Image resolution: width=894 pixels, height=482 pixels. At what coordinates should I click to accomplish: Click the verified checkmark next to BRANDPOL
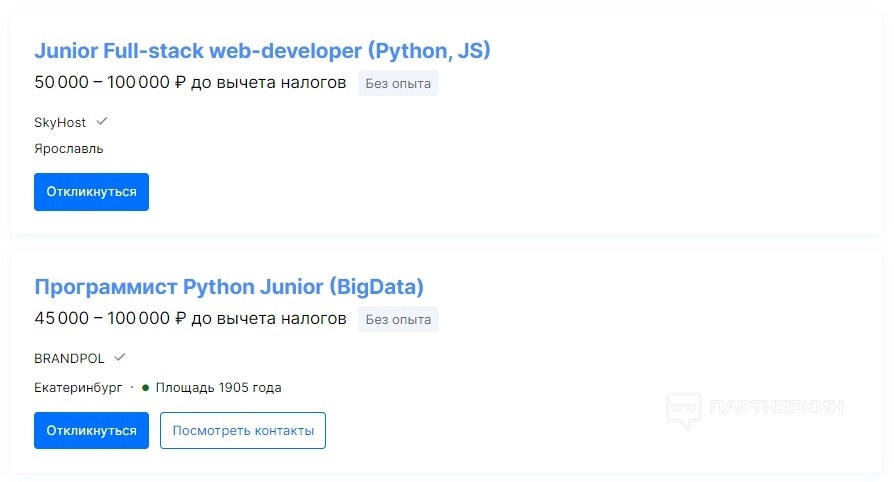pos(119,358)
